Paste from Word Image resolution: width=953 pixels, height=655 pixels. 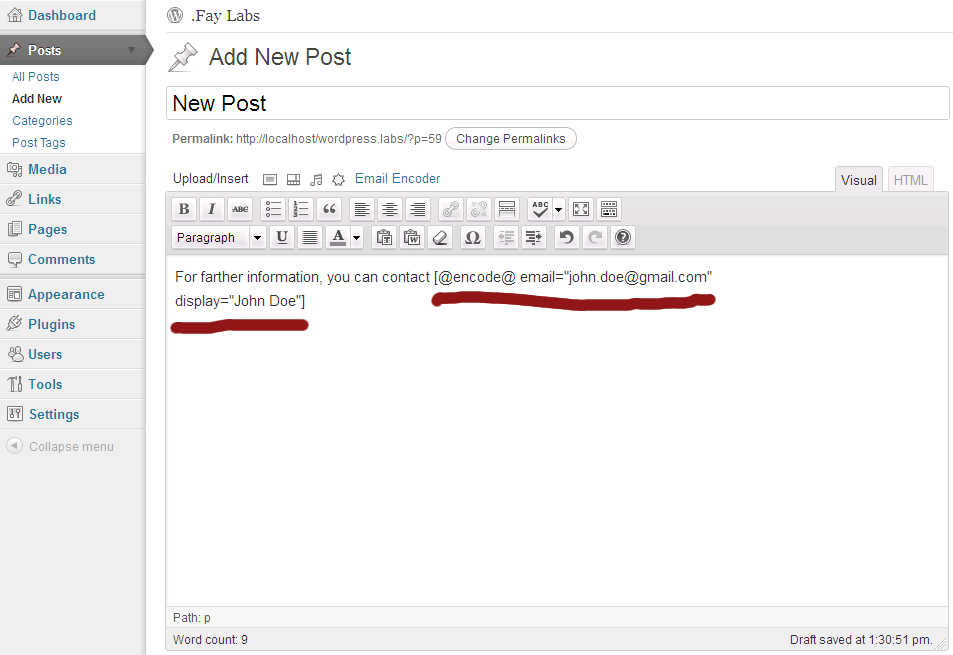[x=412, y=238]
